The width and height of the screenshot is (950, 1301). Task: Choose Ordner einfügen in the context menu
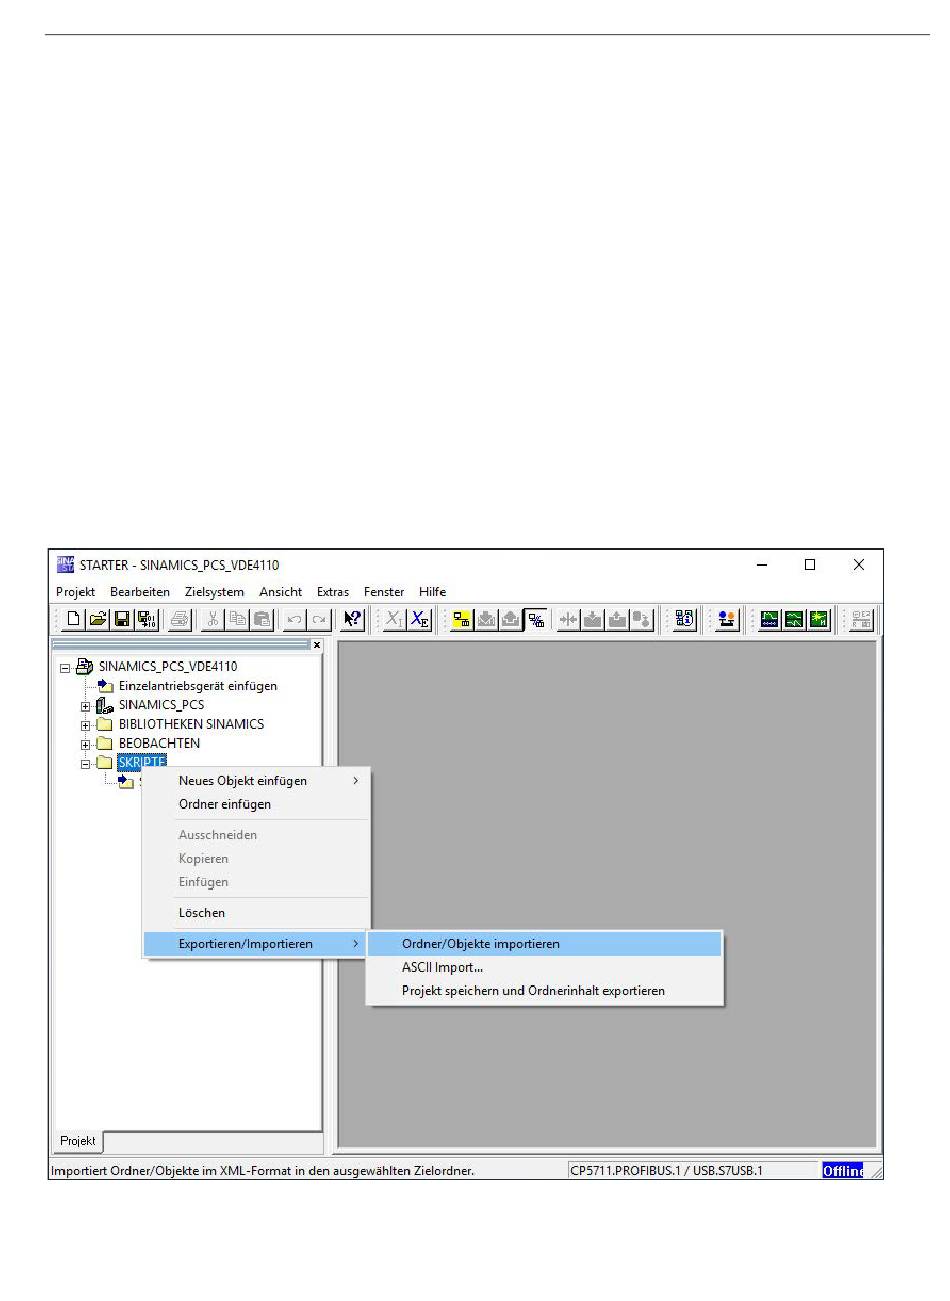click(x=256, y=805)
